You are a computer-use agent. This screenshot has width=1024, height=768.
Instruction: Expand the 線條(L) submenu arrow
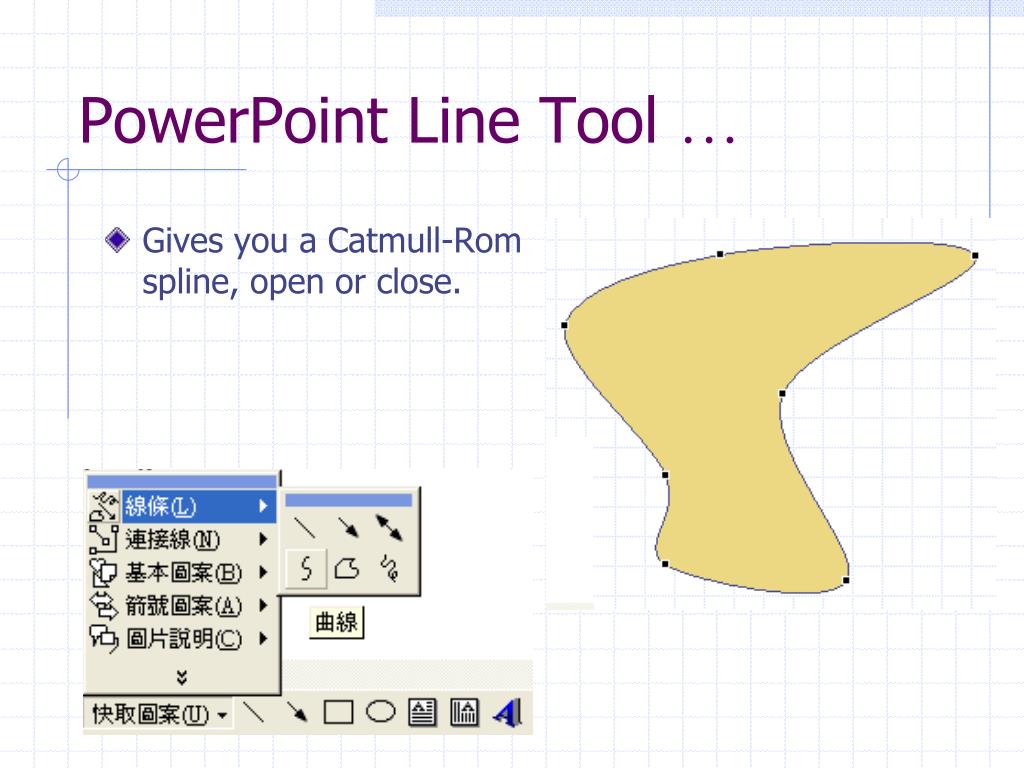pos(263,506)
